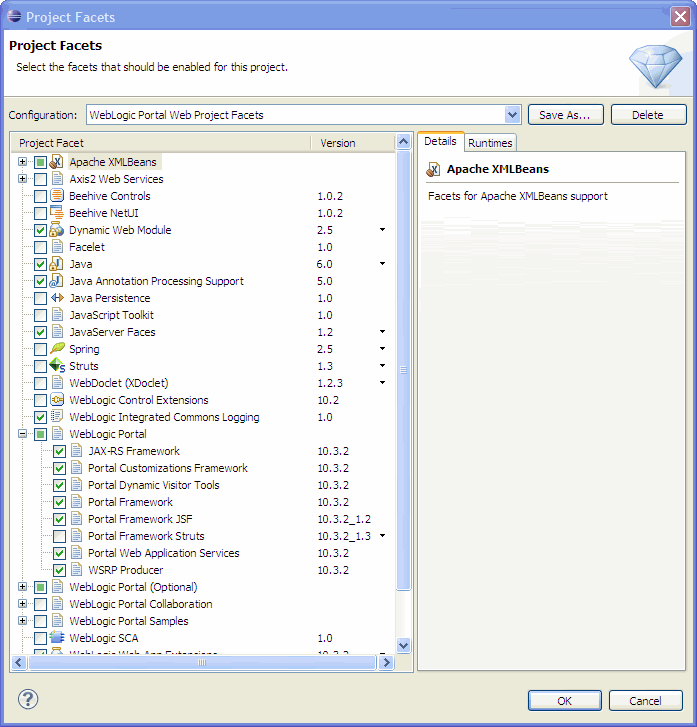Click the Axis2 Web Services document icon
697x727 pixels.
pos(58,179)
